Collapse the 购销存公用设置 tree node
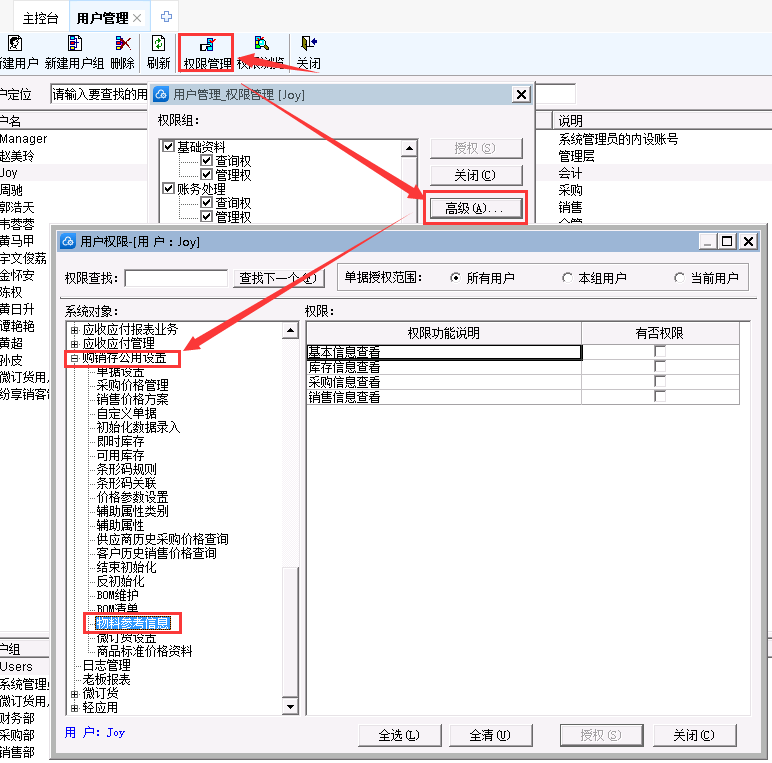Screen dimensions: 772x763 (73, 357)
